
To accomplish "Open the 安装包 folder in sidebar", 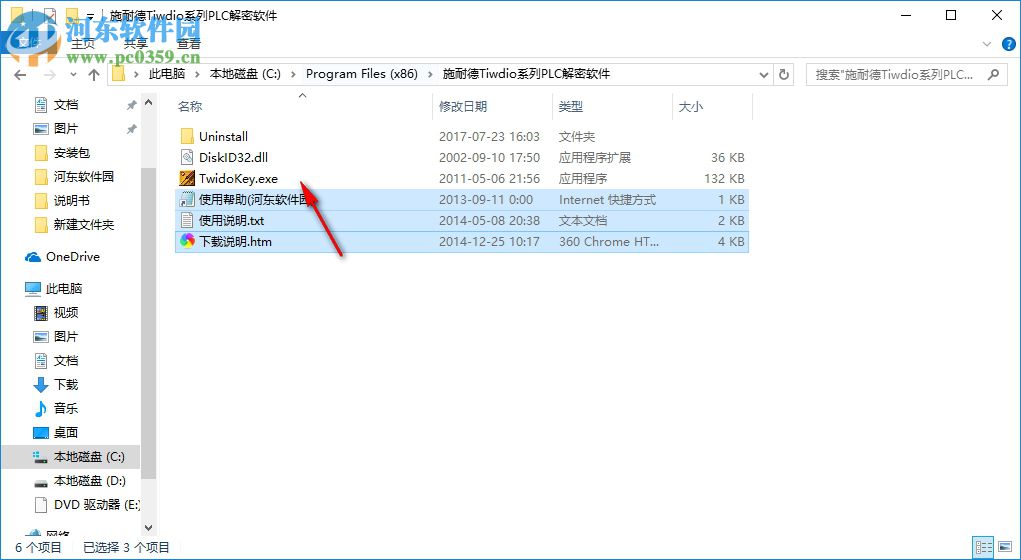I will pos(72,153).
